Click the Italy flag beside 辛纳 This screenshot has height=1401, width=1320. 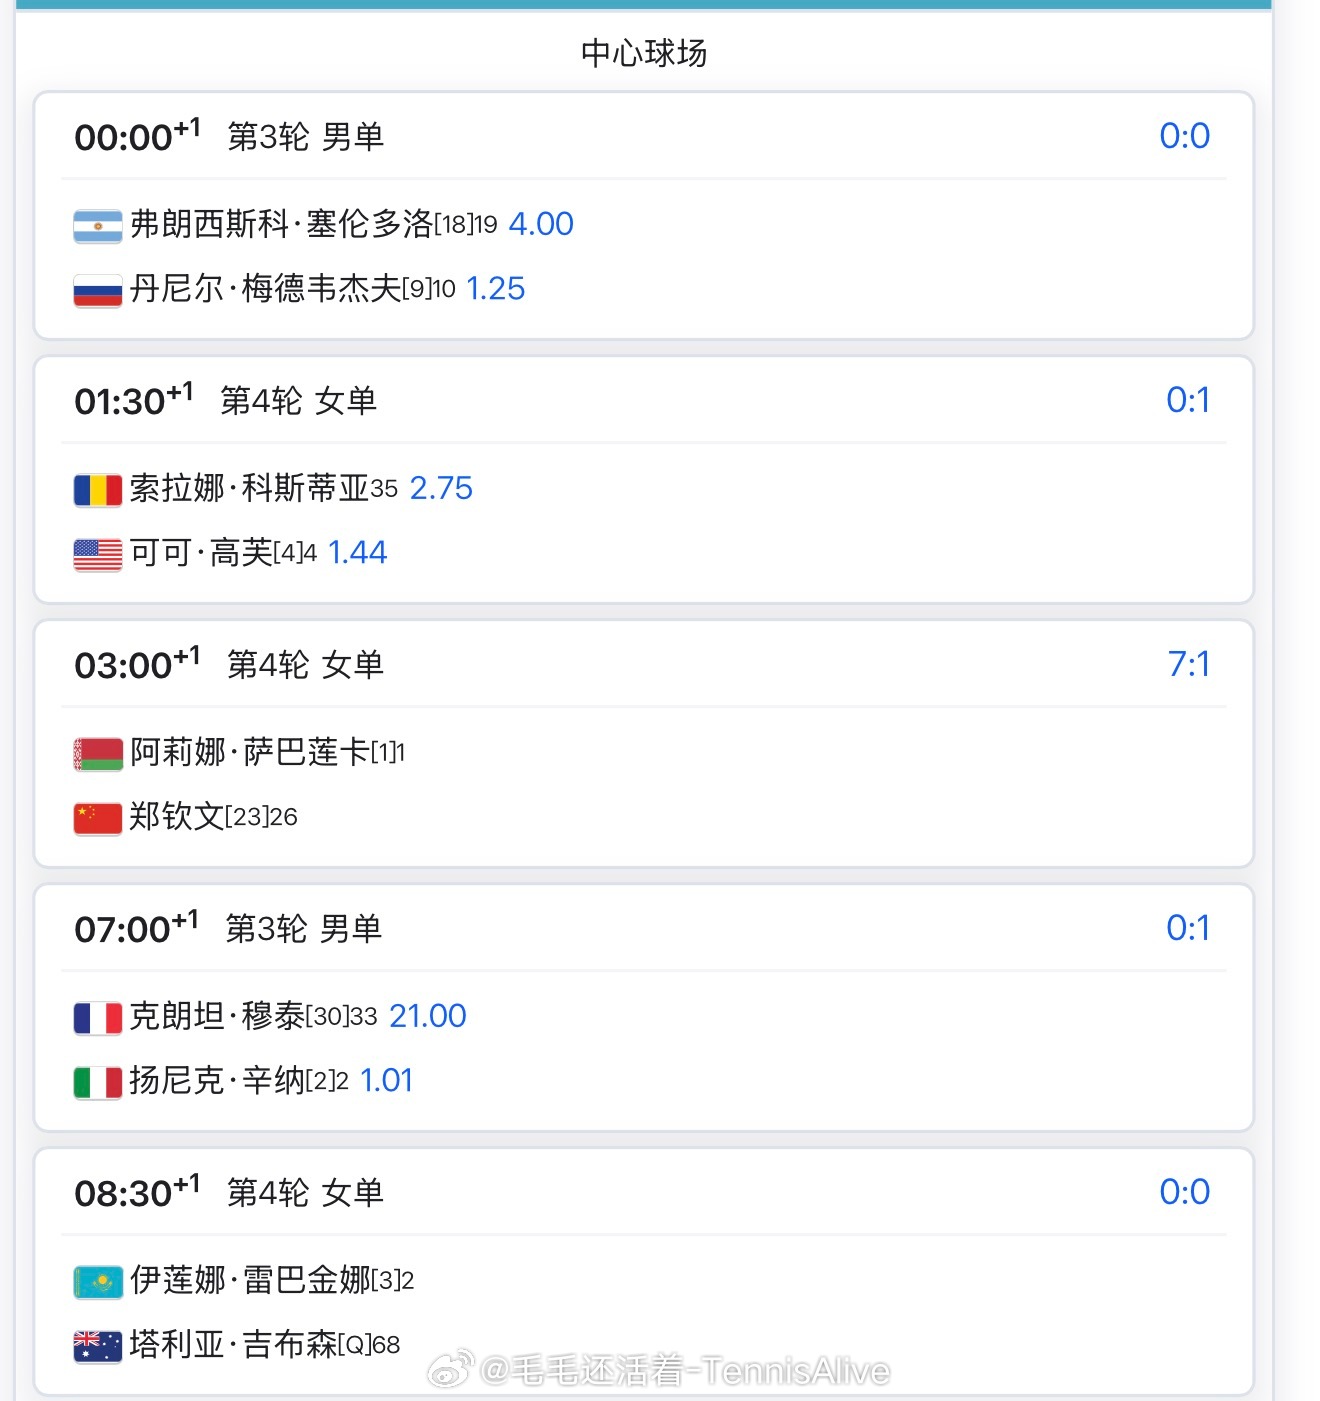click(98, 1082)
